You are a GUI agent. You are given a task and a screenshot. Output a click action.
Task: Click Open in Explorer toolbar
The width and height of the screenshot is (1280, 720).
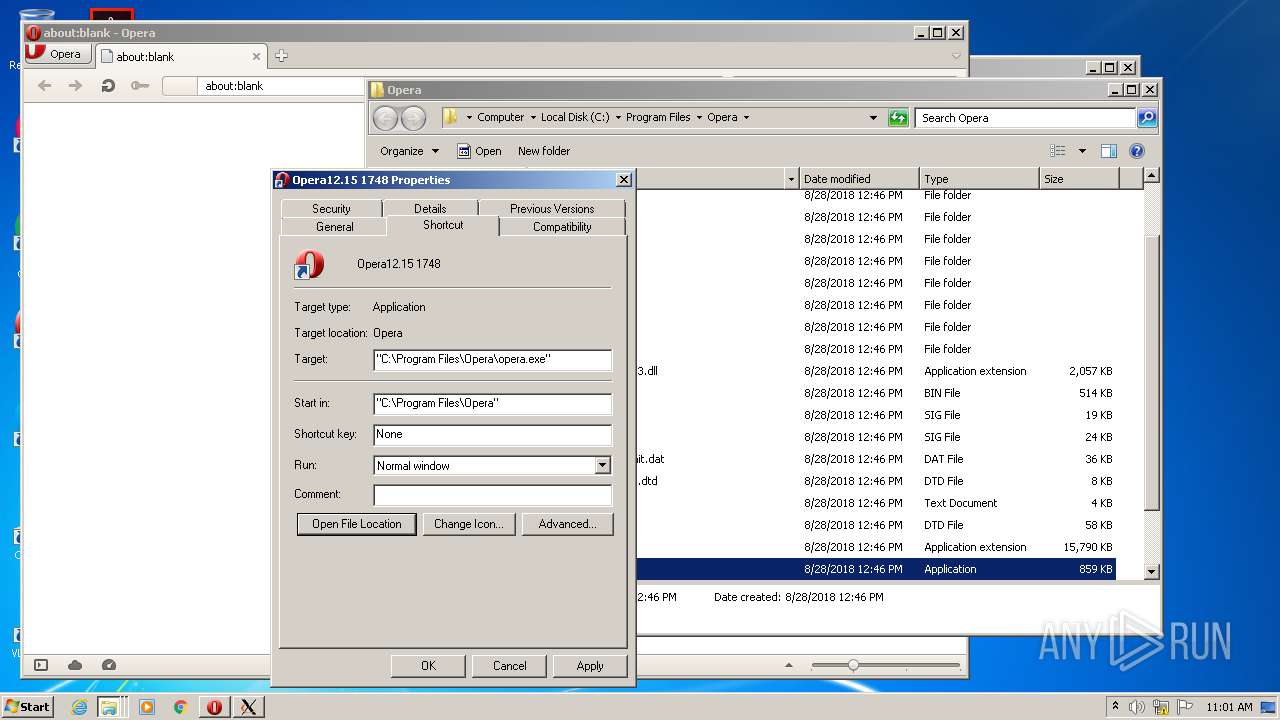pos(479,151)
